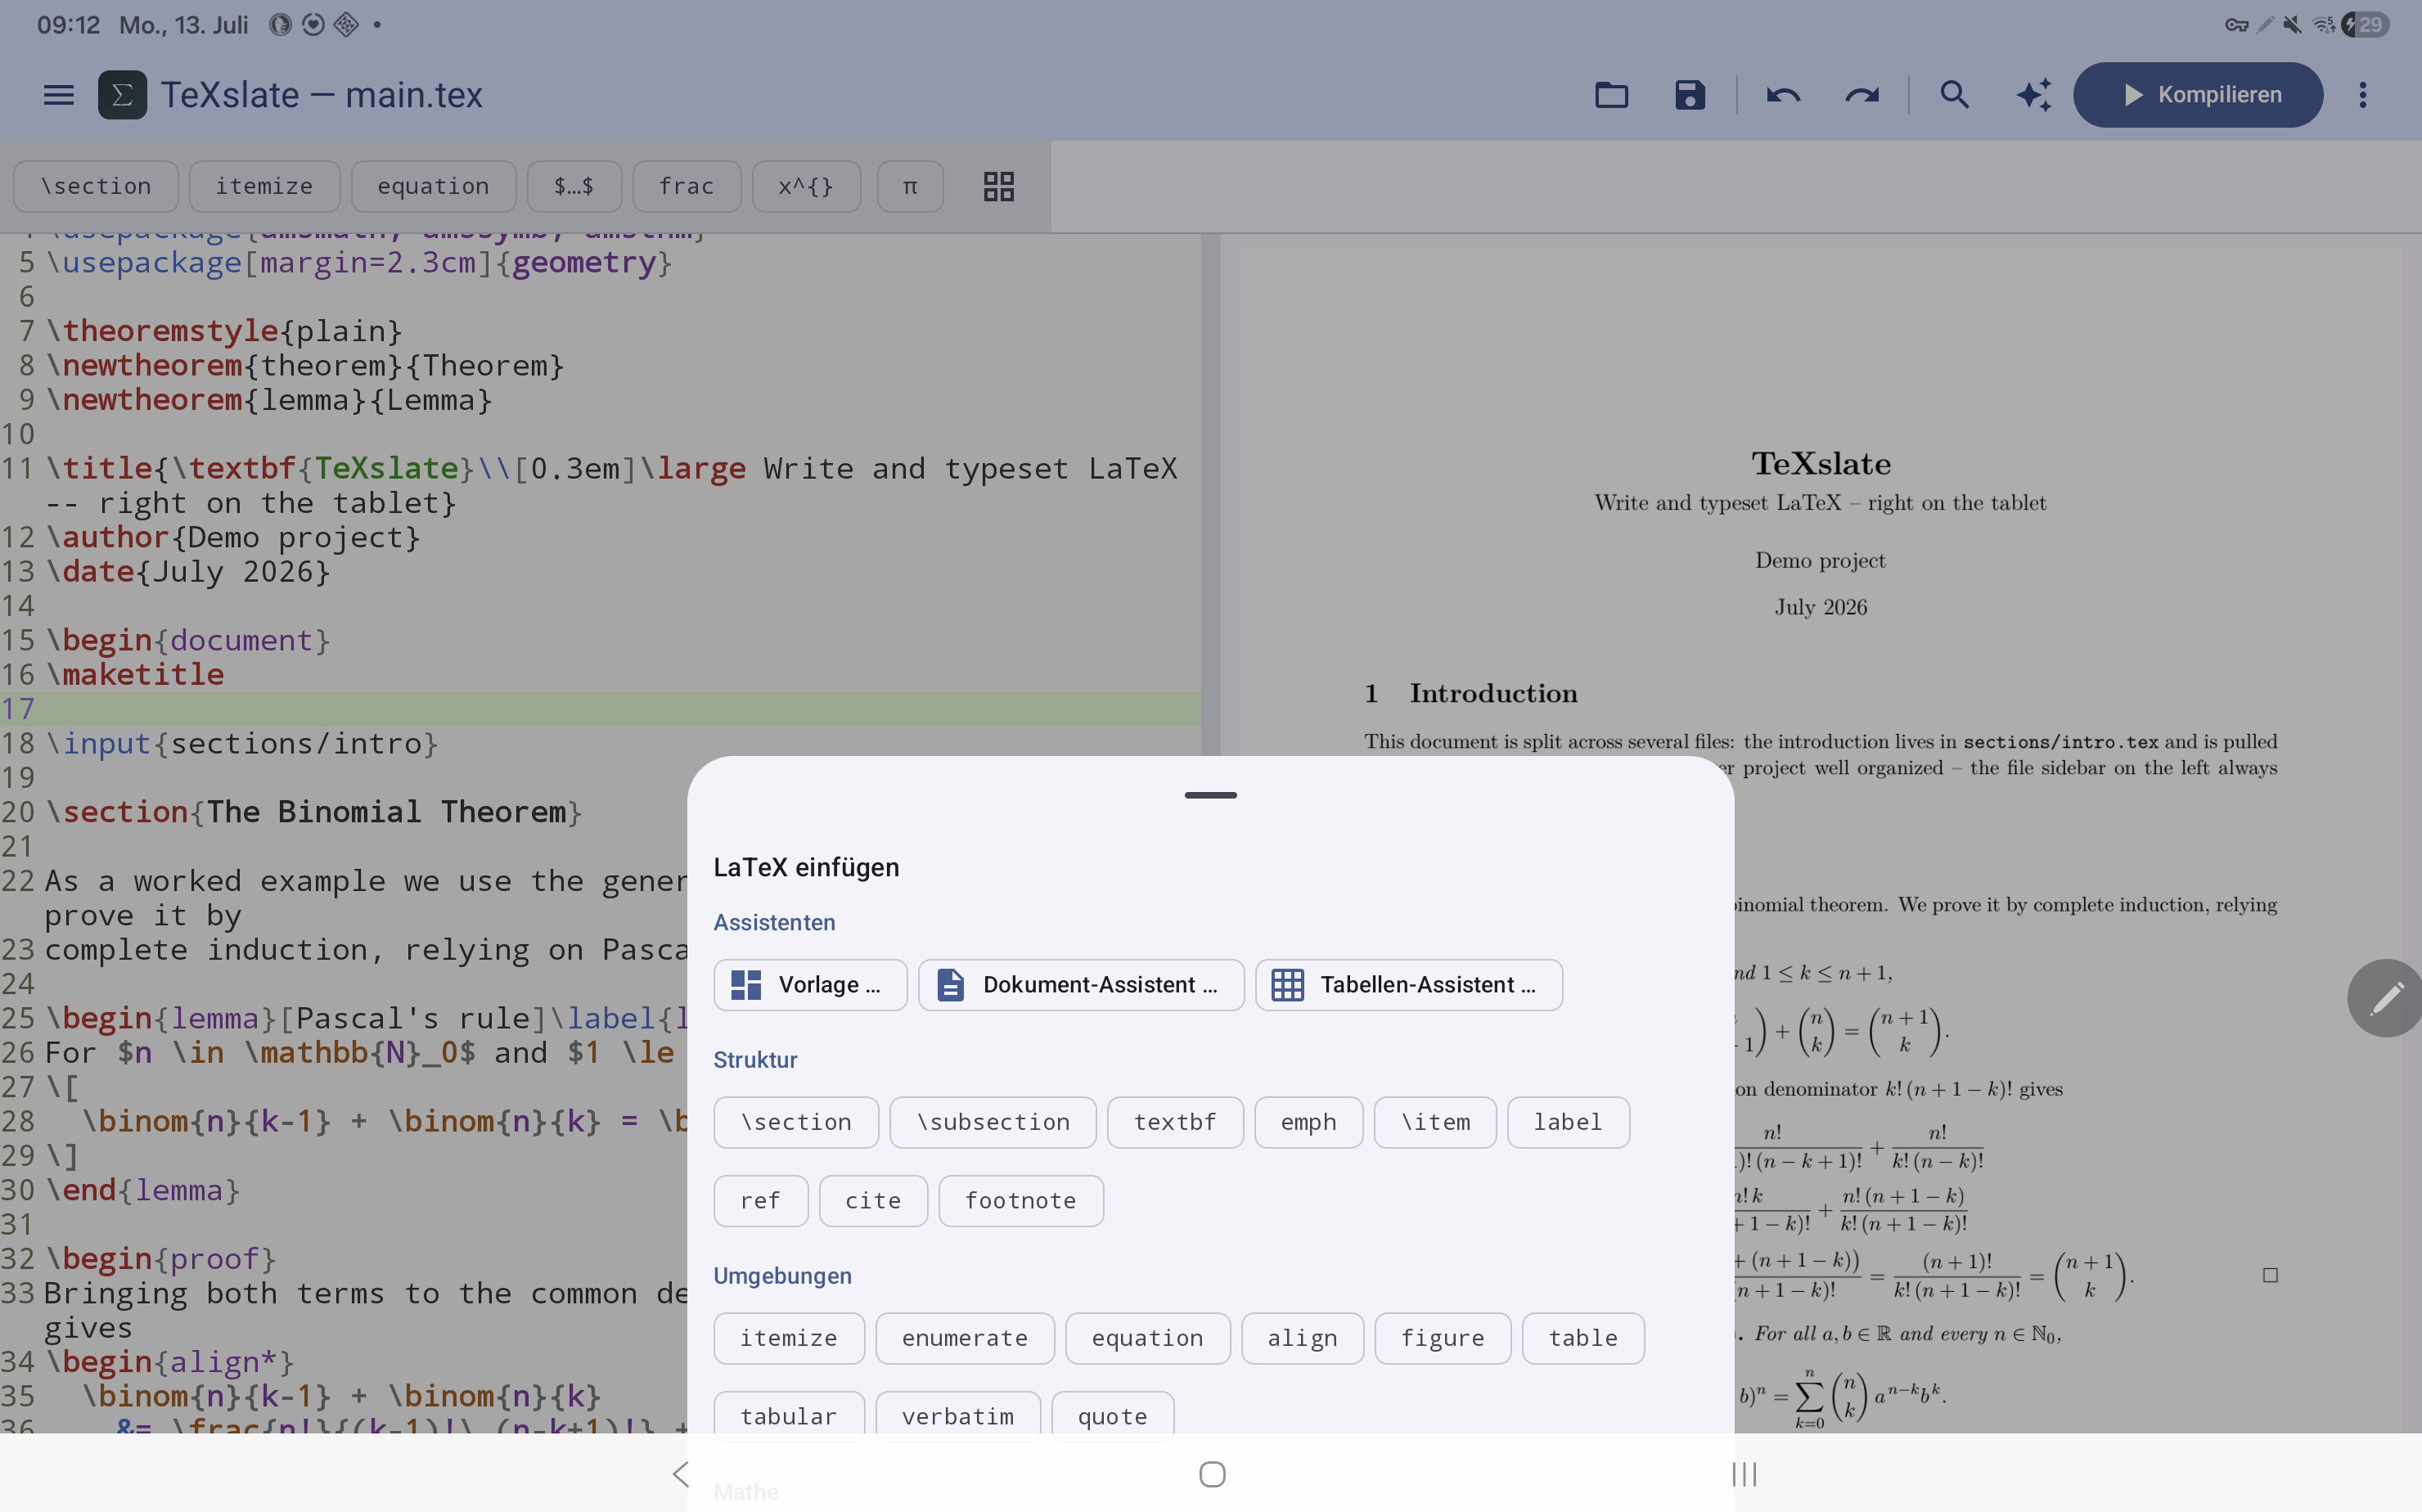Viewport: 2422px width, 1512px height.
Task: Insert the emph command
Action: tap(1308, 1122)
